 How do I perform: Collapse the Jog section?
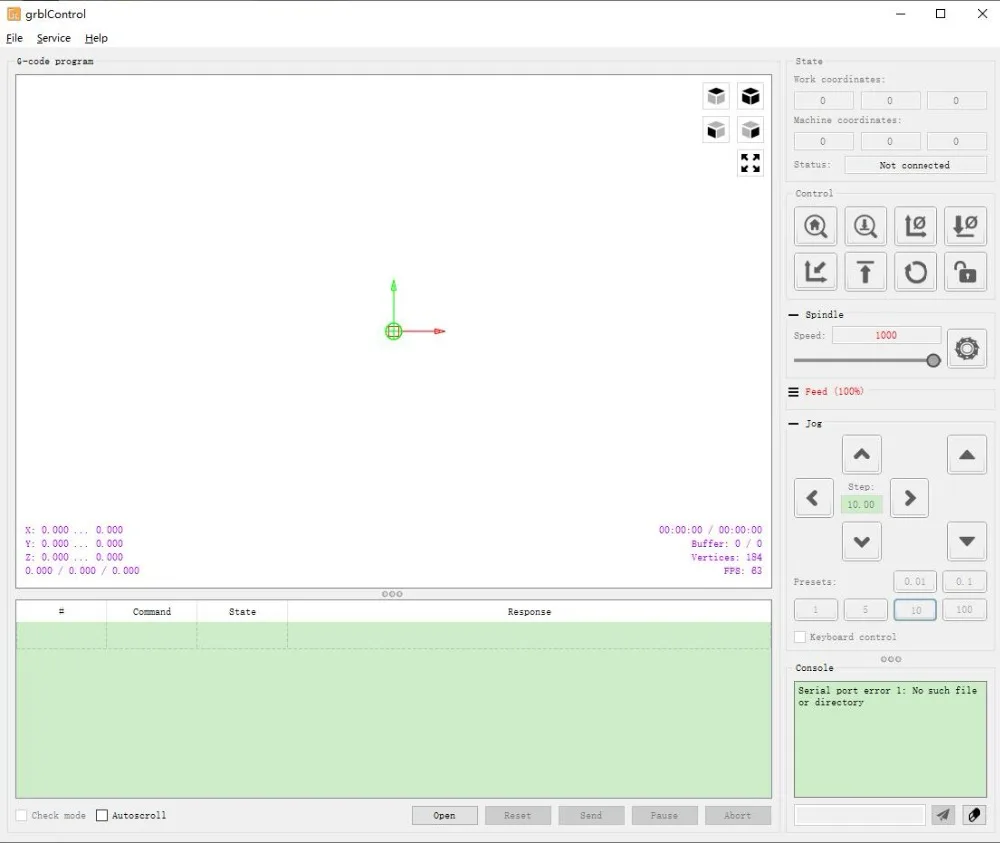[793, 423]
